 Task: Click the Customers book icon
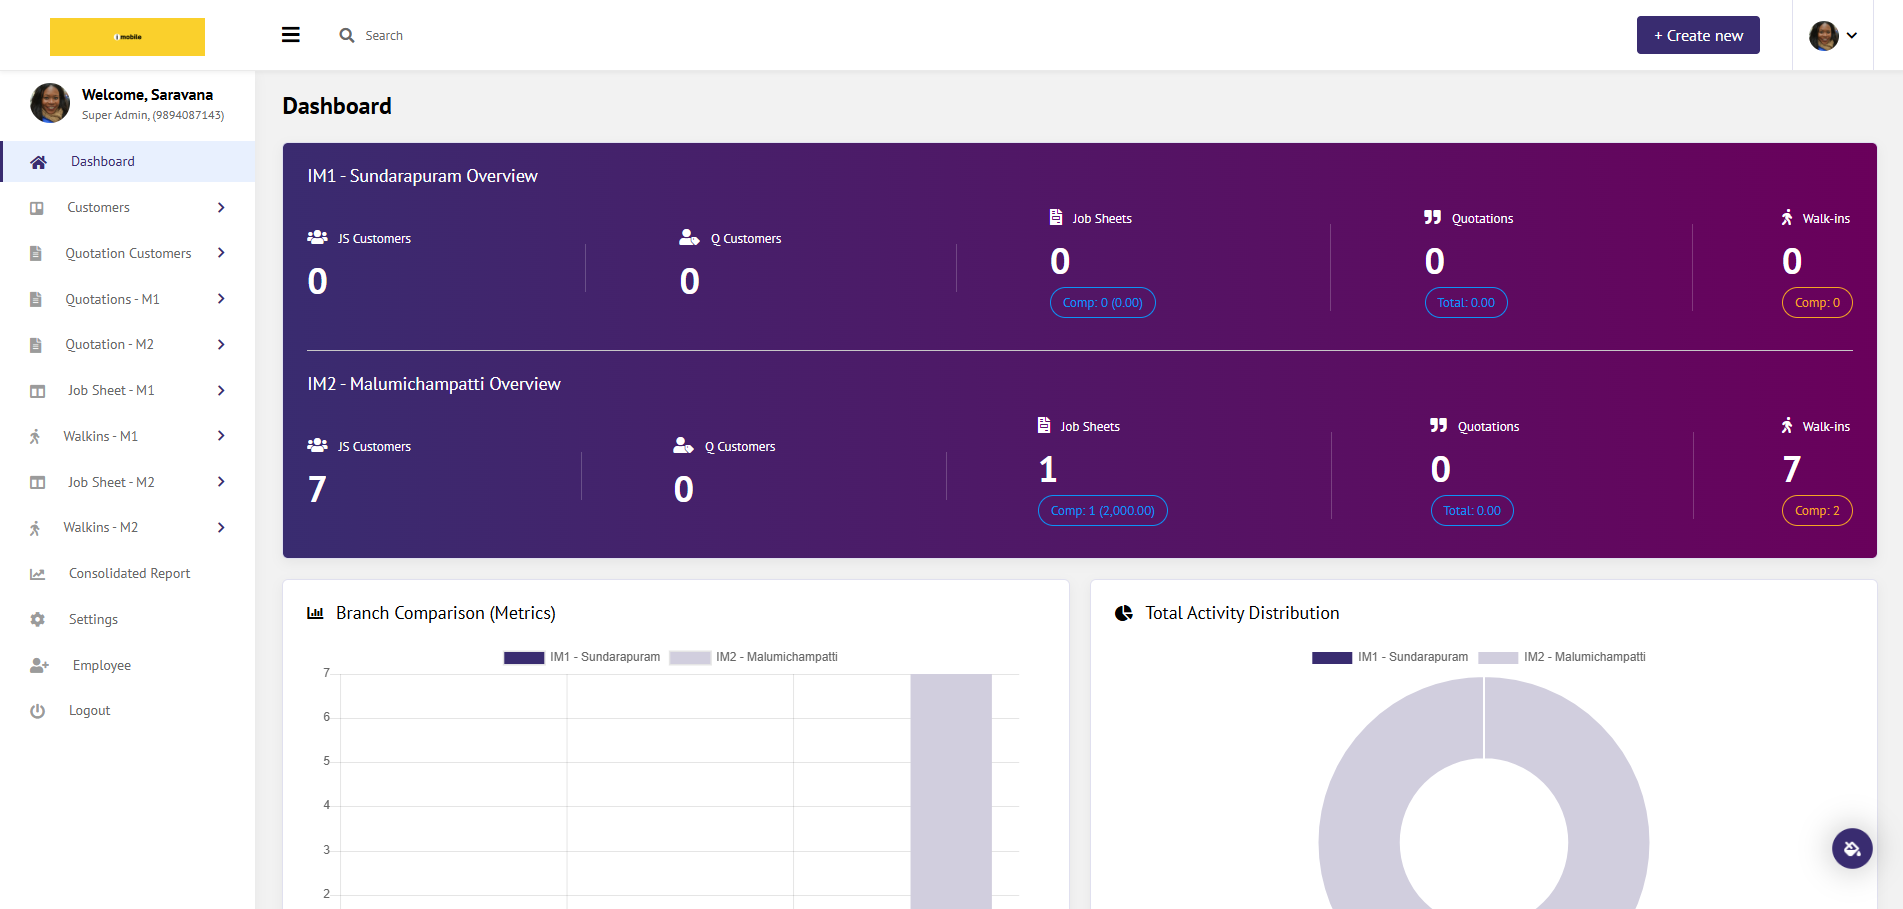tap(37, 208)
